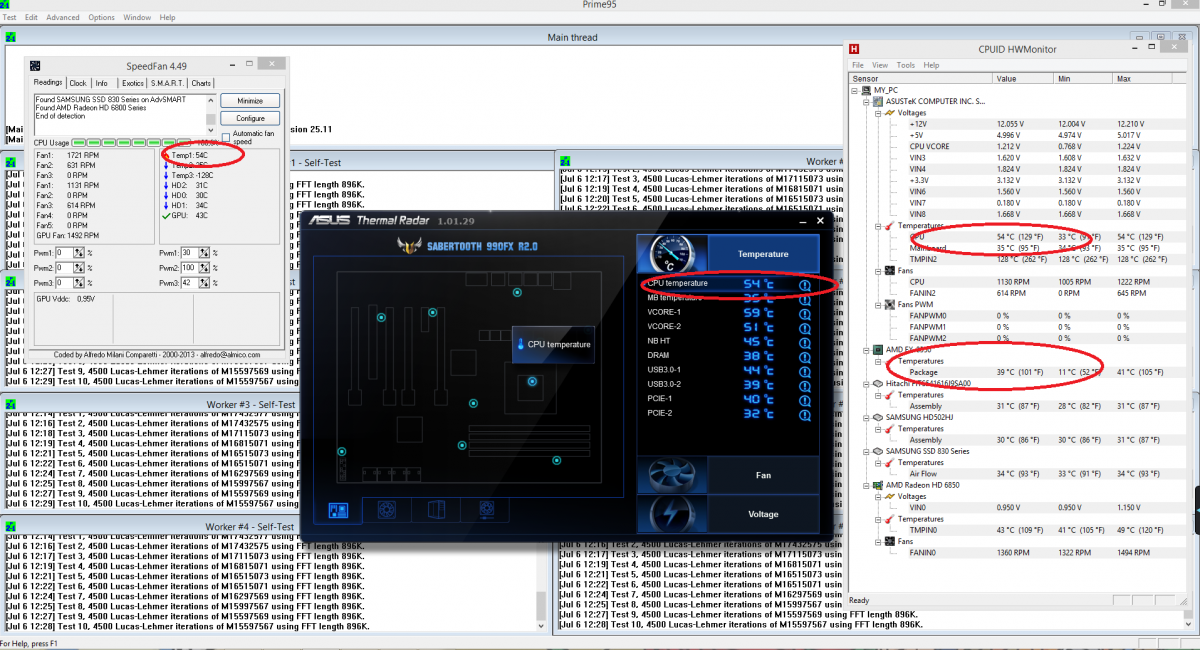Viewport: 1200px width, 650px height.
Task: Open USB3.0-1 info icon in Thermal Radar
Action: 805,370
